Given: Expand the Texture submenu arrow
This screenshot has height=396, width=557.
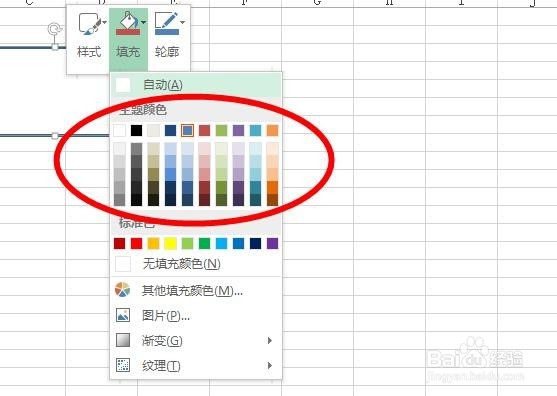Looking at the screenshot, I should pyautogui.click(x=270, y=365).
